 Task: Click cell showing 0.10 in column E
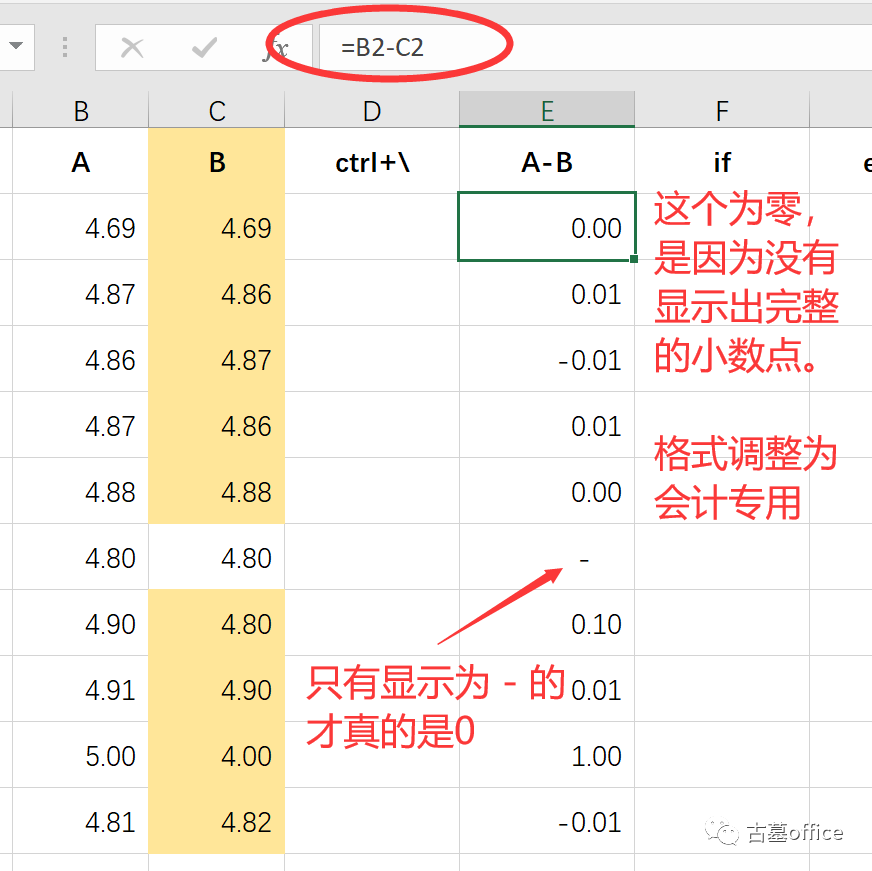coord(547,623)
